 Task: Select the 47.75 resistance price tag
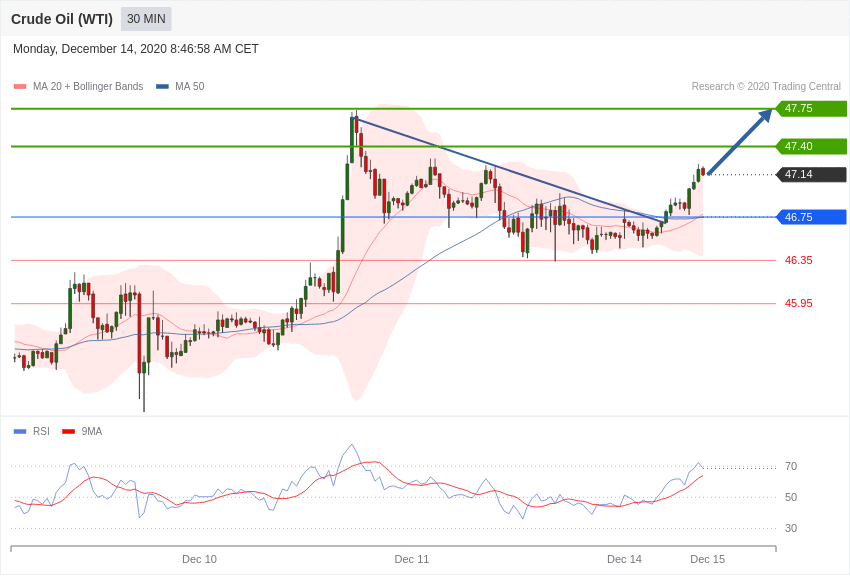coord(812,108)
